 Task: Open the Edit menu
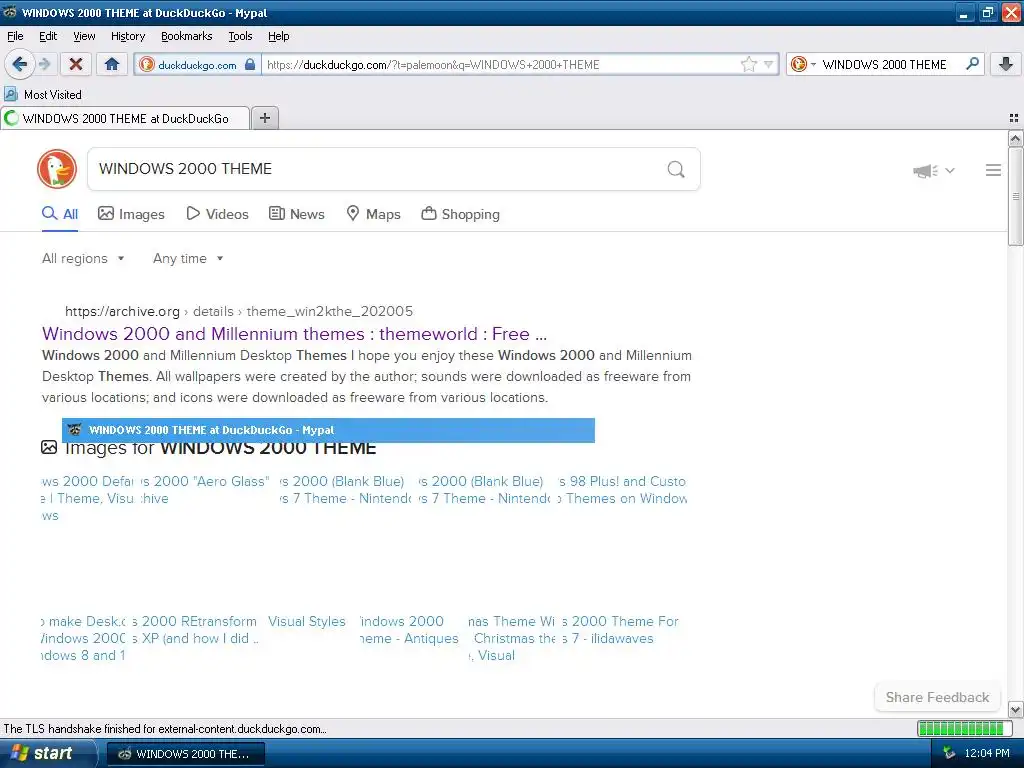[x=48, y=36]
